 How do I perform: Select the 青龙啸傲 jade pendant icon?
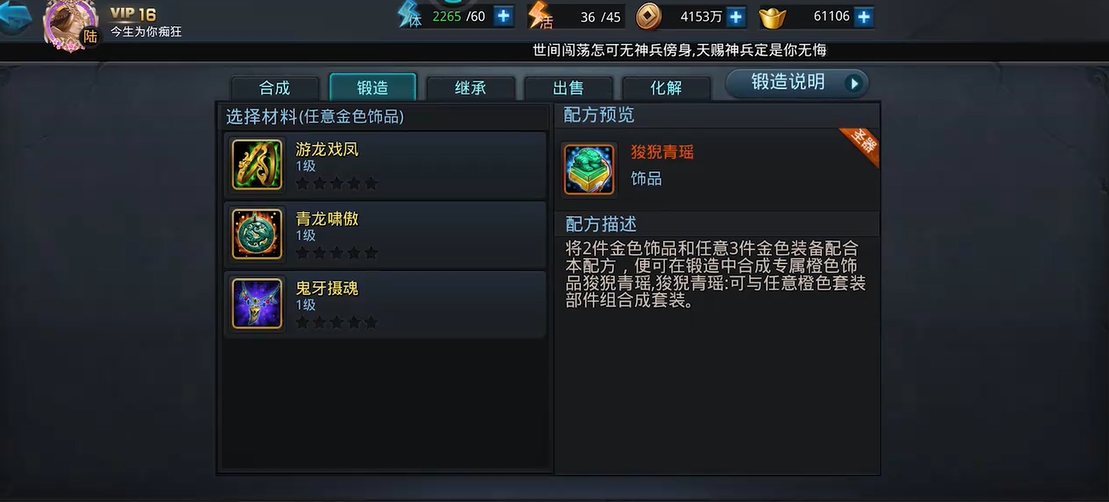click(257, 234)
